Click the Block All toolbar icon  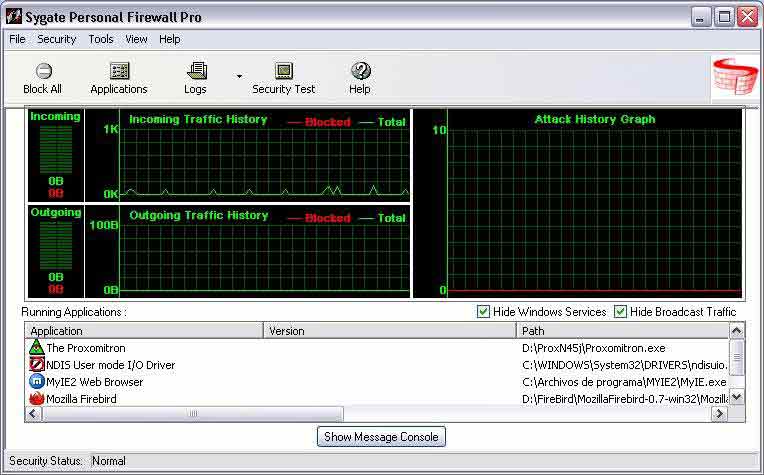[x=43, y=71]
